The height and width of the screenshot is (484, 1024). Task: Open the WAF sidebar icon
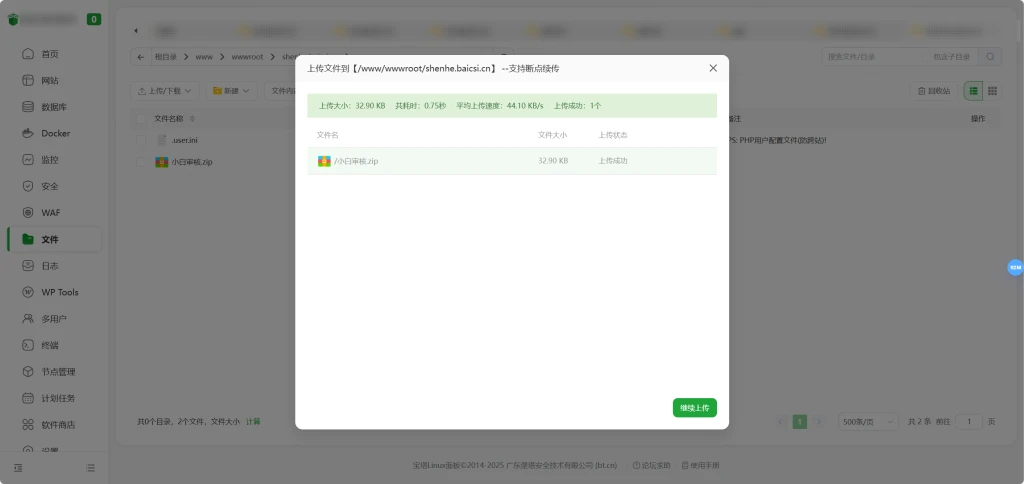coord(29,213)
